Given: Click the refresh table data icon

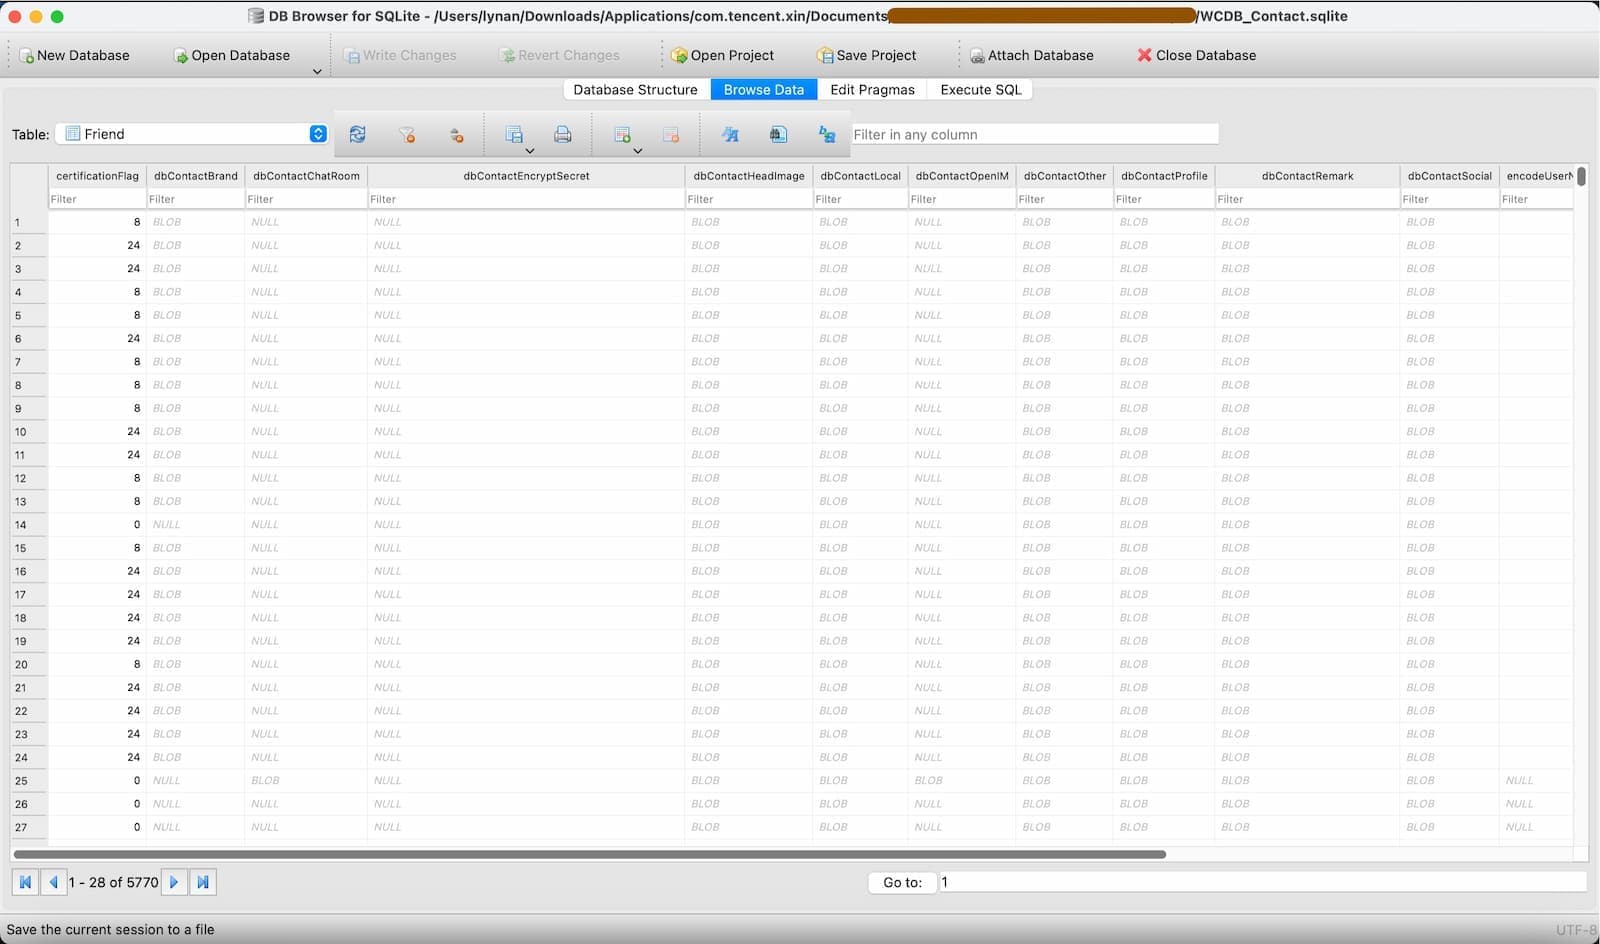Looking at the screenshot, I should [357, 134].
